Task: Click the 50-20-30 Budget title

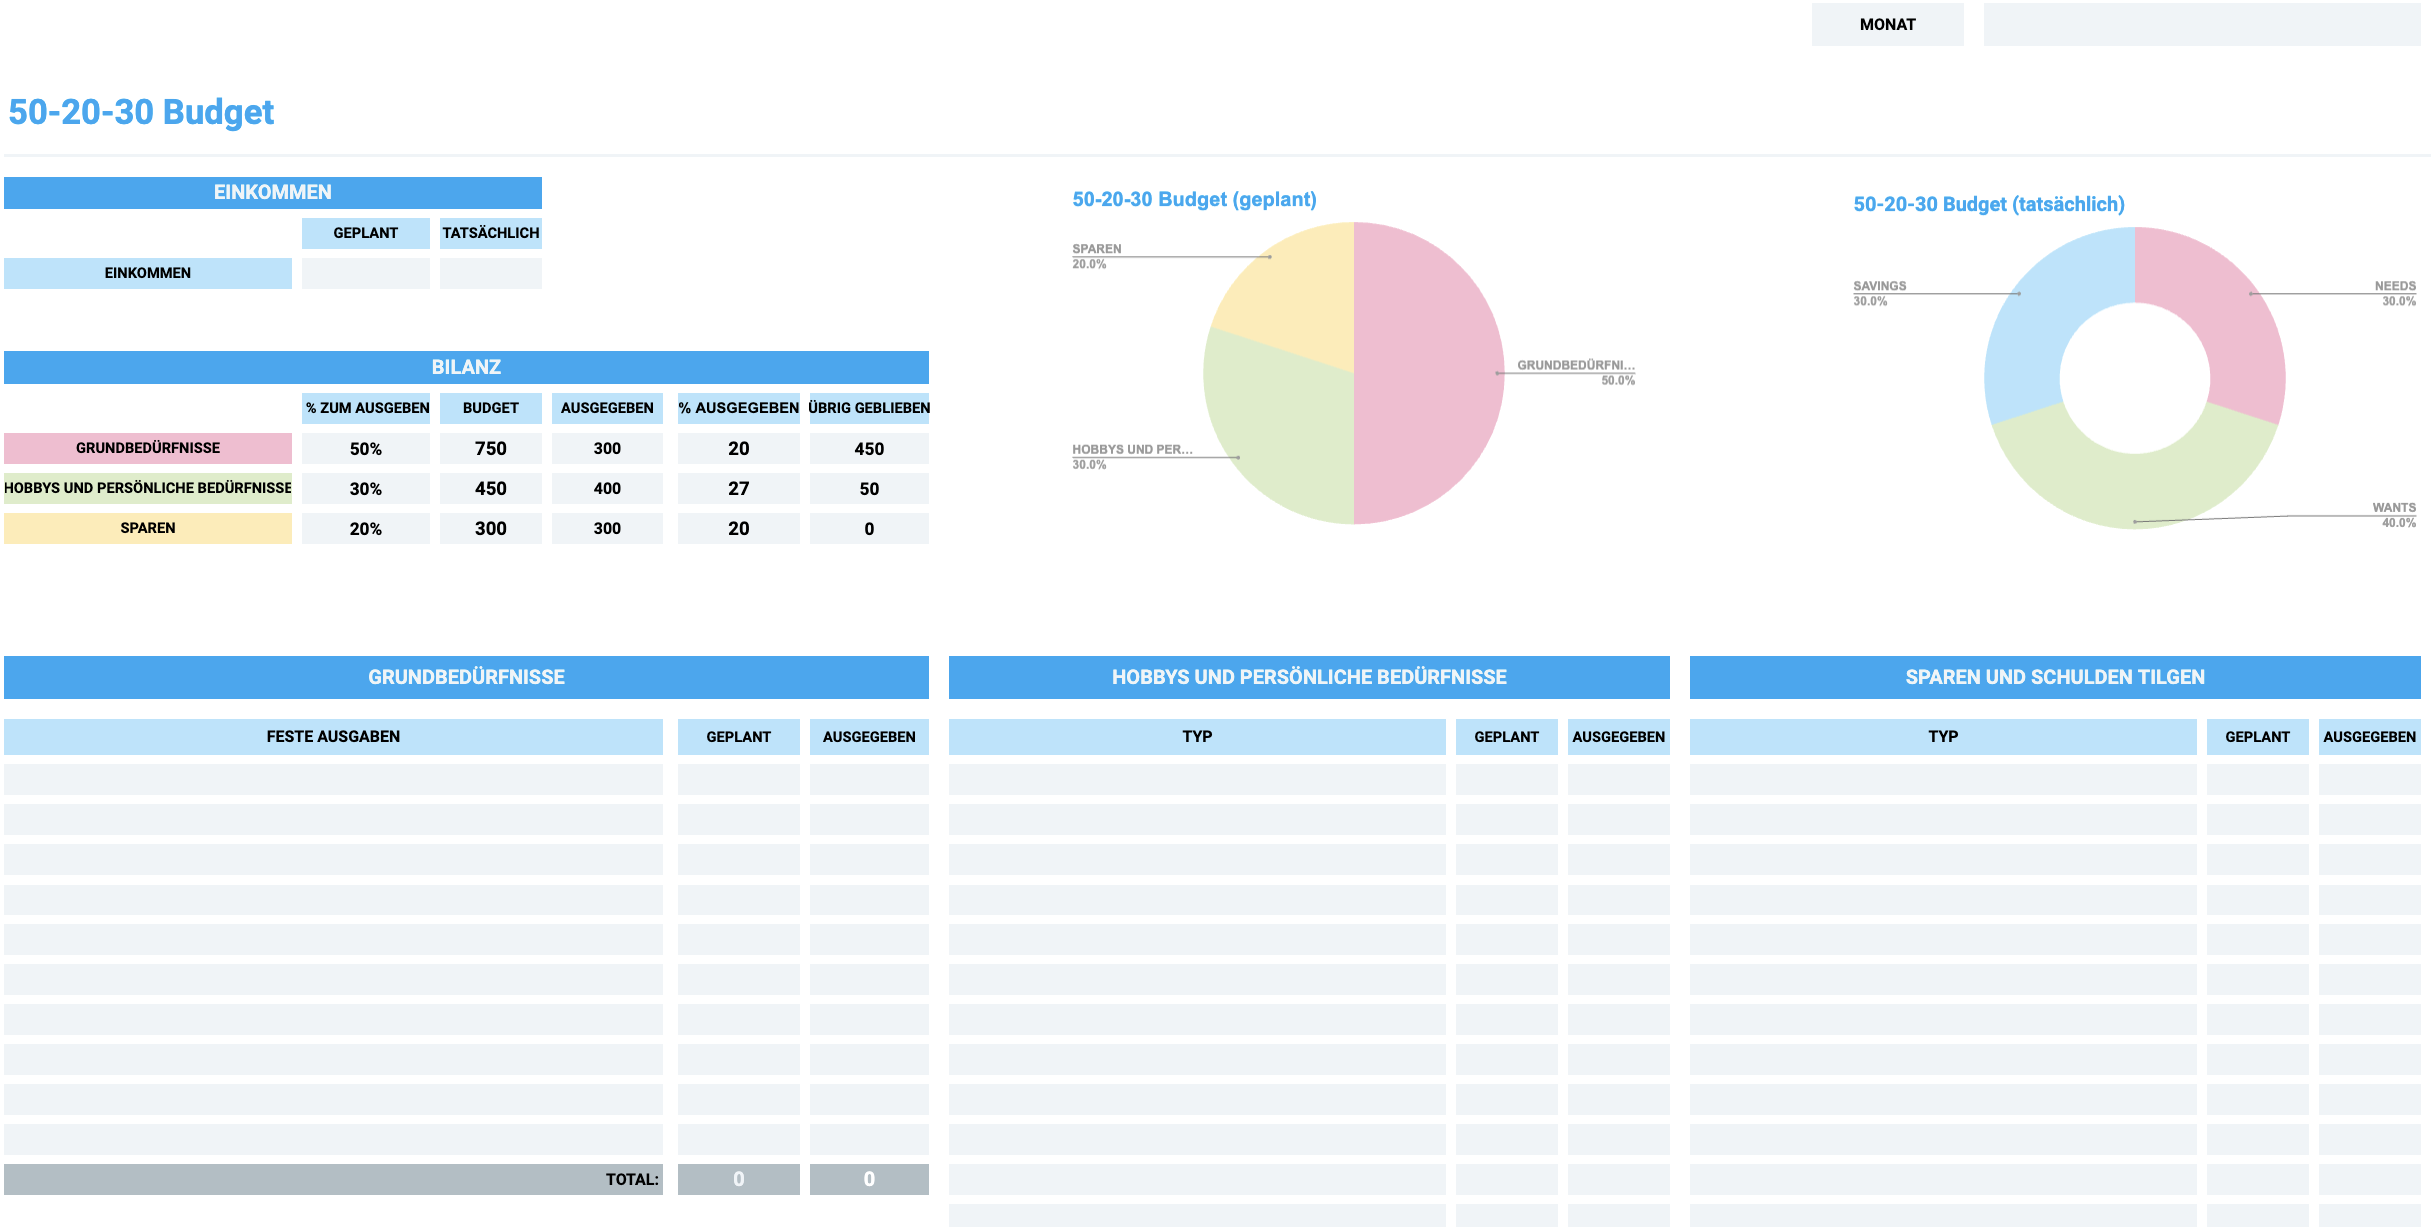Action: 141,112
